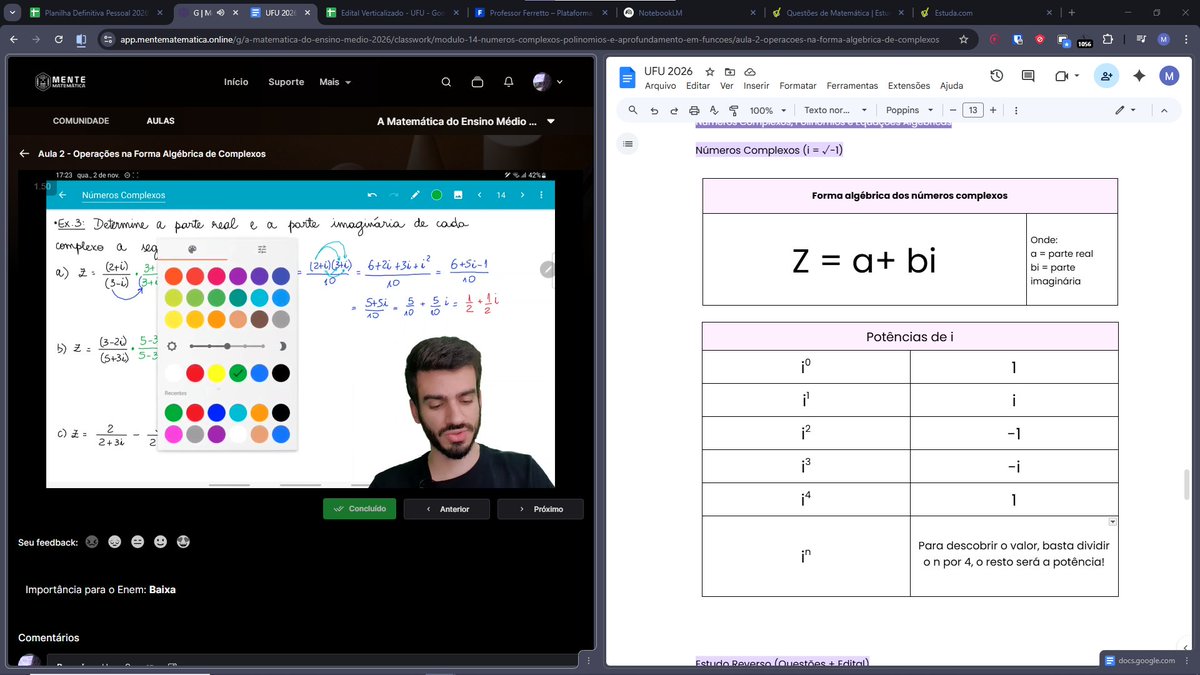Click the Suporte link in the header
Screen dimensions: 1200x675
(286, 82)
